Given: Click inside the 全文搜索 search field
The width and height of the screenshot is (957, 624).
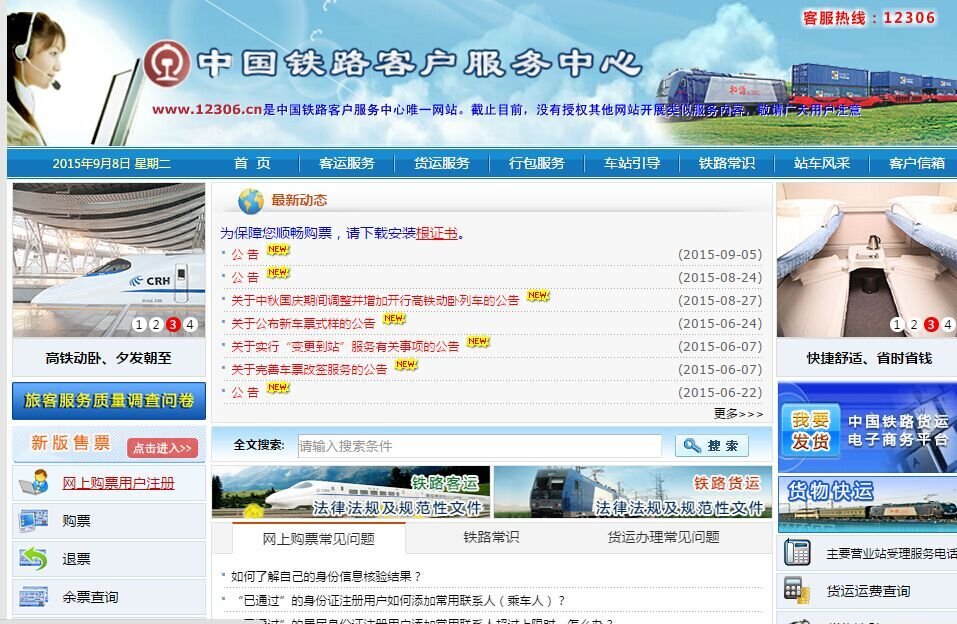Looking at the screenshot, I should [x=480, y=445].
